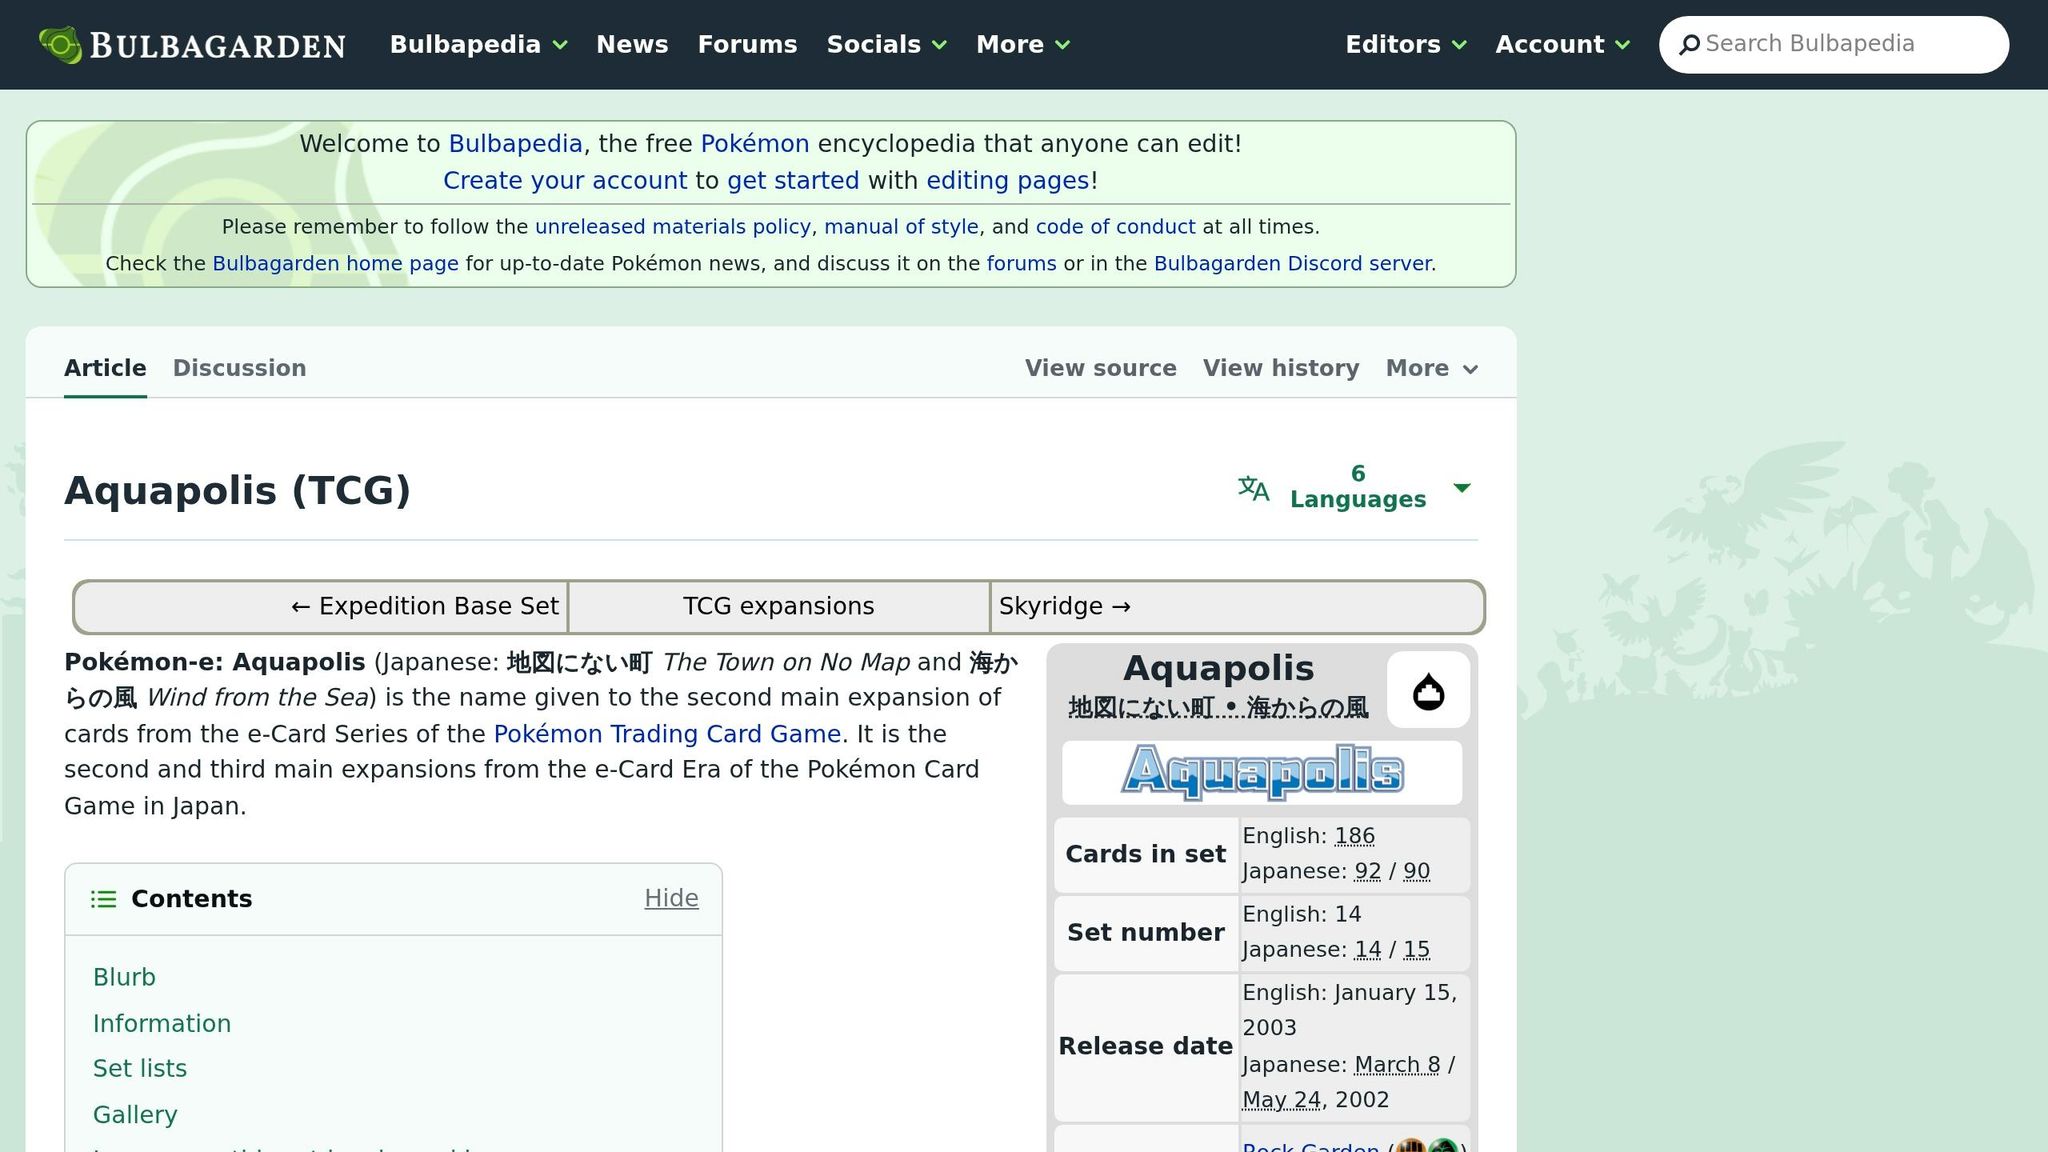Click the Bulbagarden wordmark
The width and height of the screenshot is (2048, 1152).
[218, 46]
